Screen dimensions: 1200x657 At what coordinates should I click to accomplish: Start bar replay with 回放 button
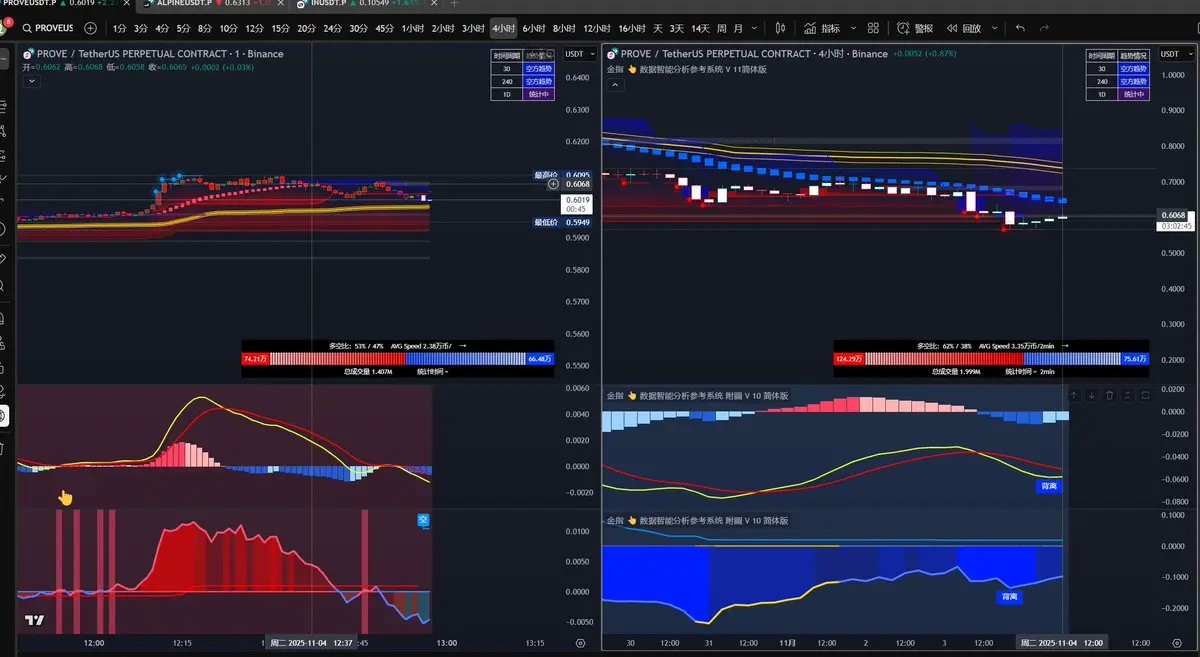965,28
